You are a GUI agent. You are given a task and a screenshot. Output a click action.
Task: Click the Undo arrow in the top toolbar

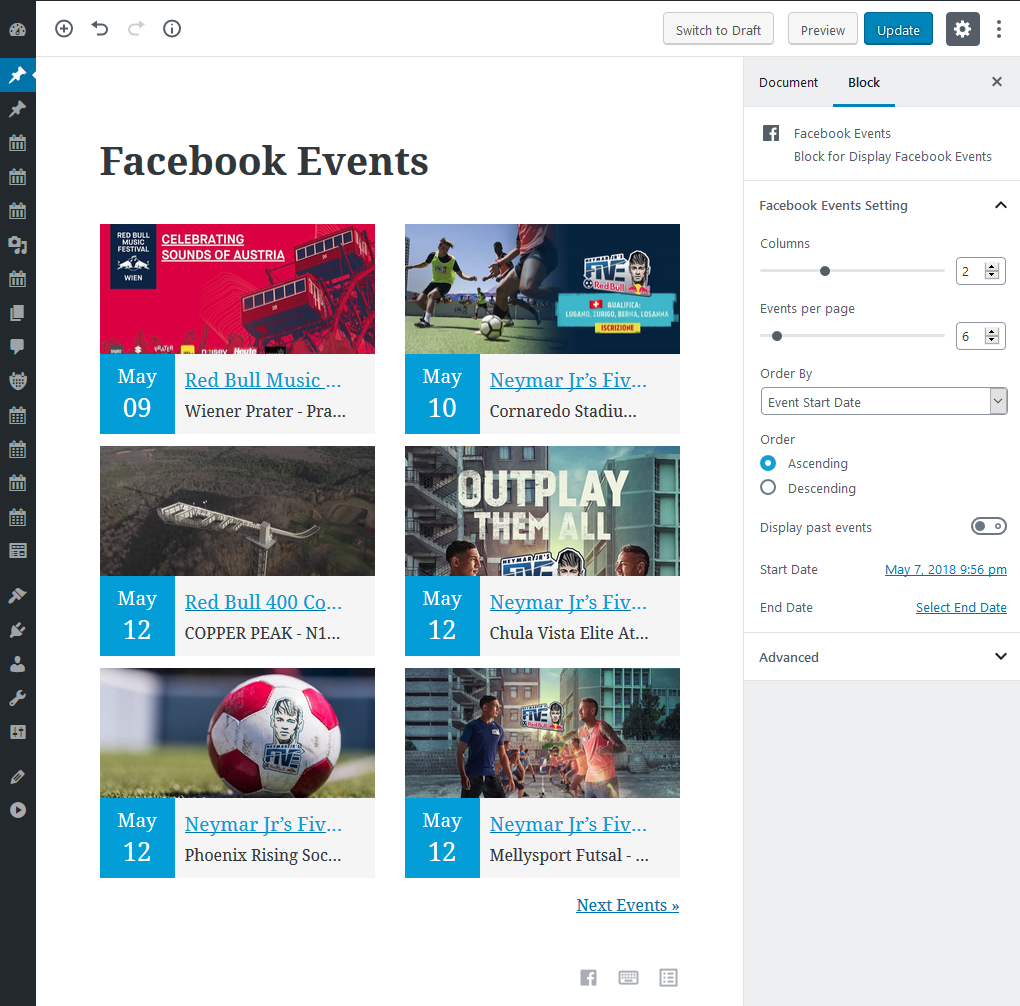pos(99,29)
